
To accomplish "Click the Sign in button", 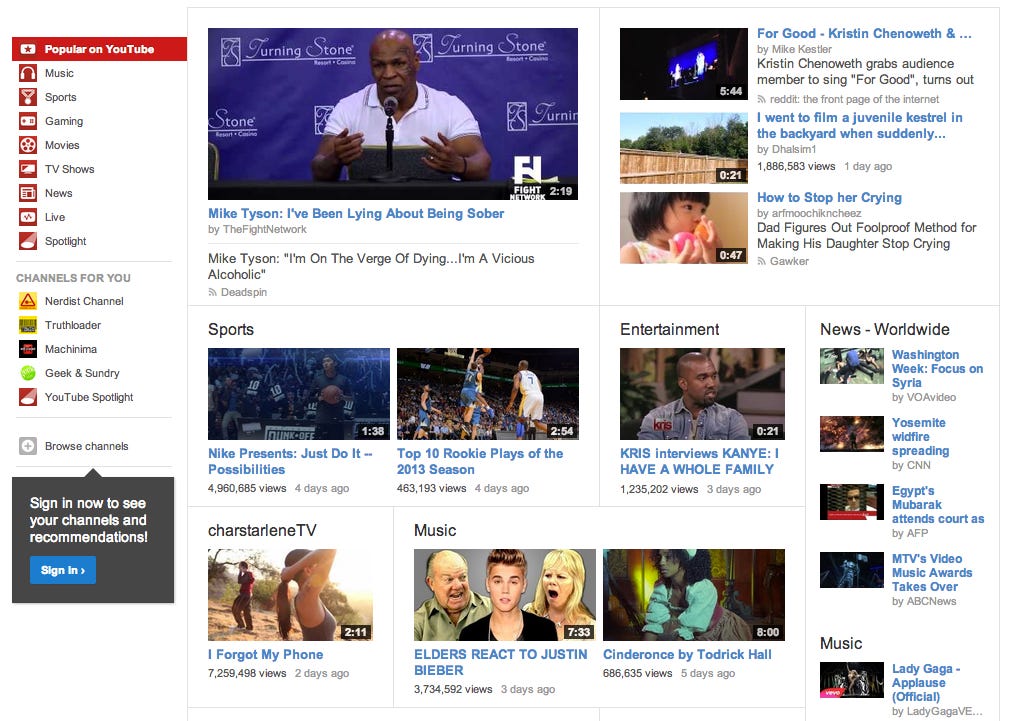I will coord(63,570).
